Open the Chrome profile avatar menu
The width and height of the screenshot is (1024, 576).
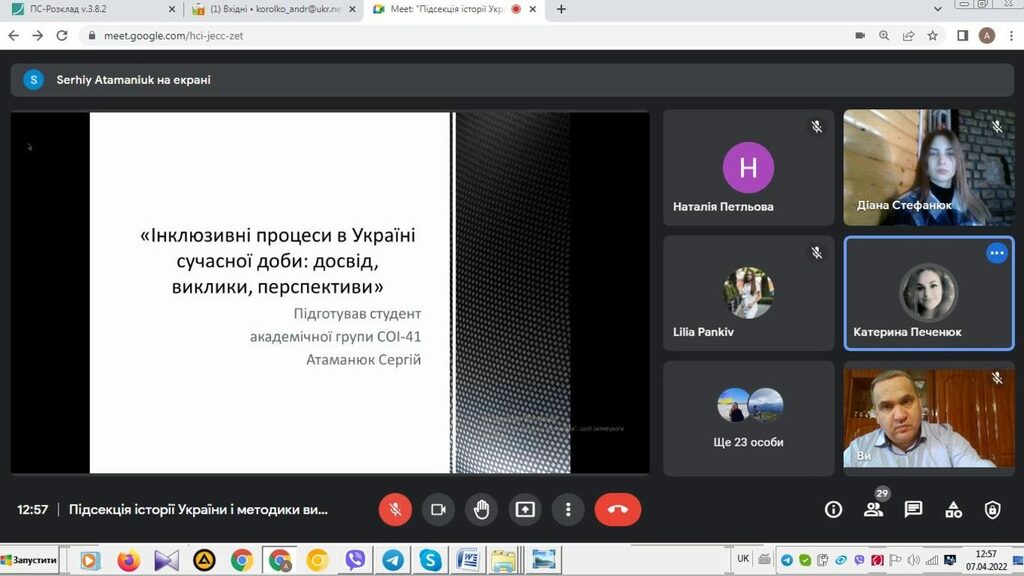point(987,35)
